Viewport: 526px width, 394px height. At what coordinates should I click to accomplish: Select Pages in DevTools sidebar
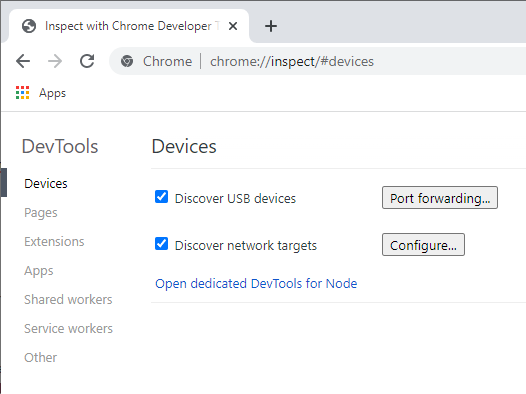click(x=41, y=213)
